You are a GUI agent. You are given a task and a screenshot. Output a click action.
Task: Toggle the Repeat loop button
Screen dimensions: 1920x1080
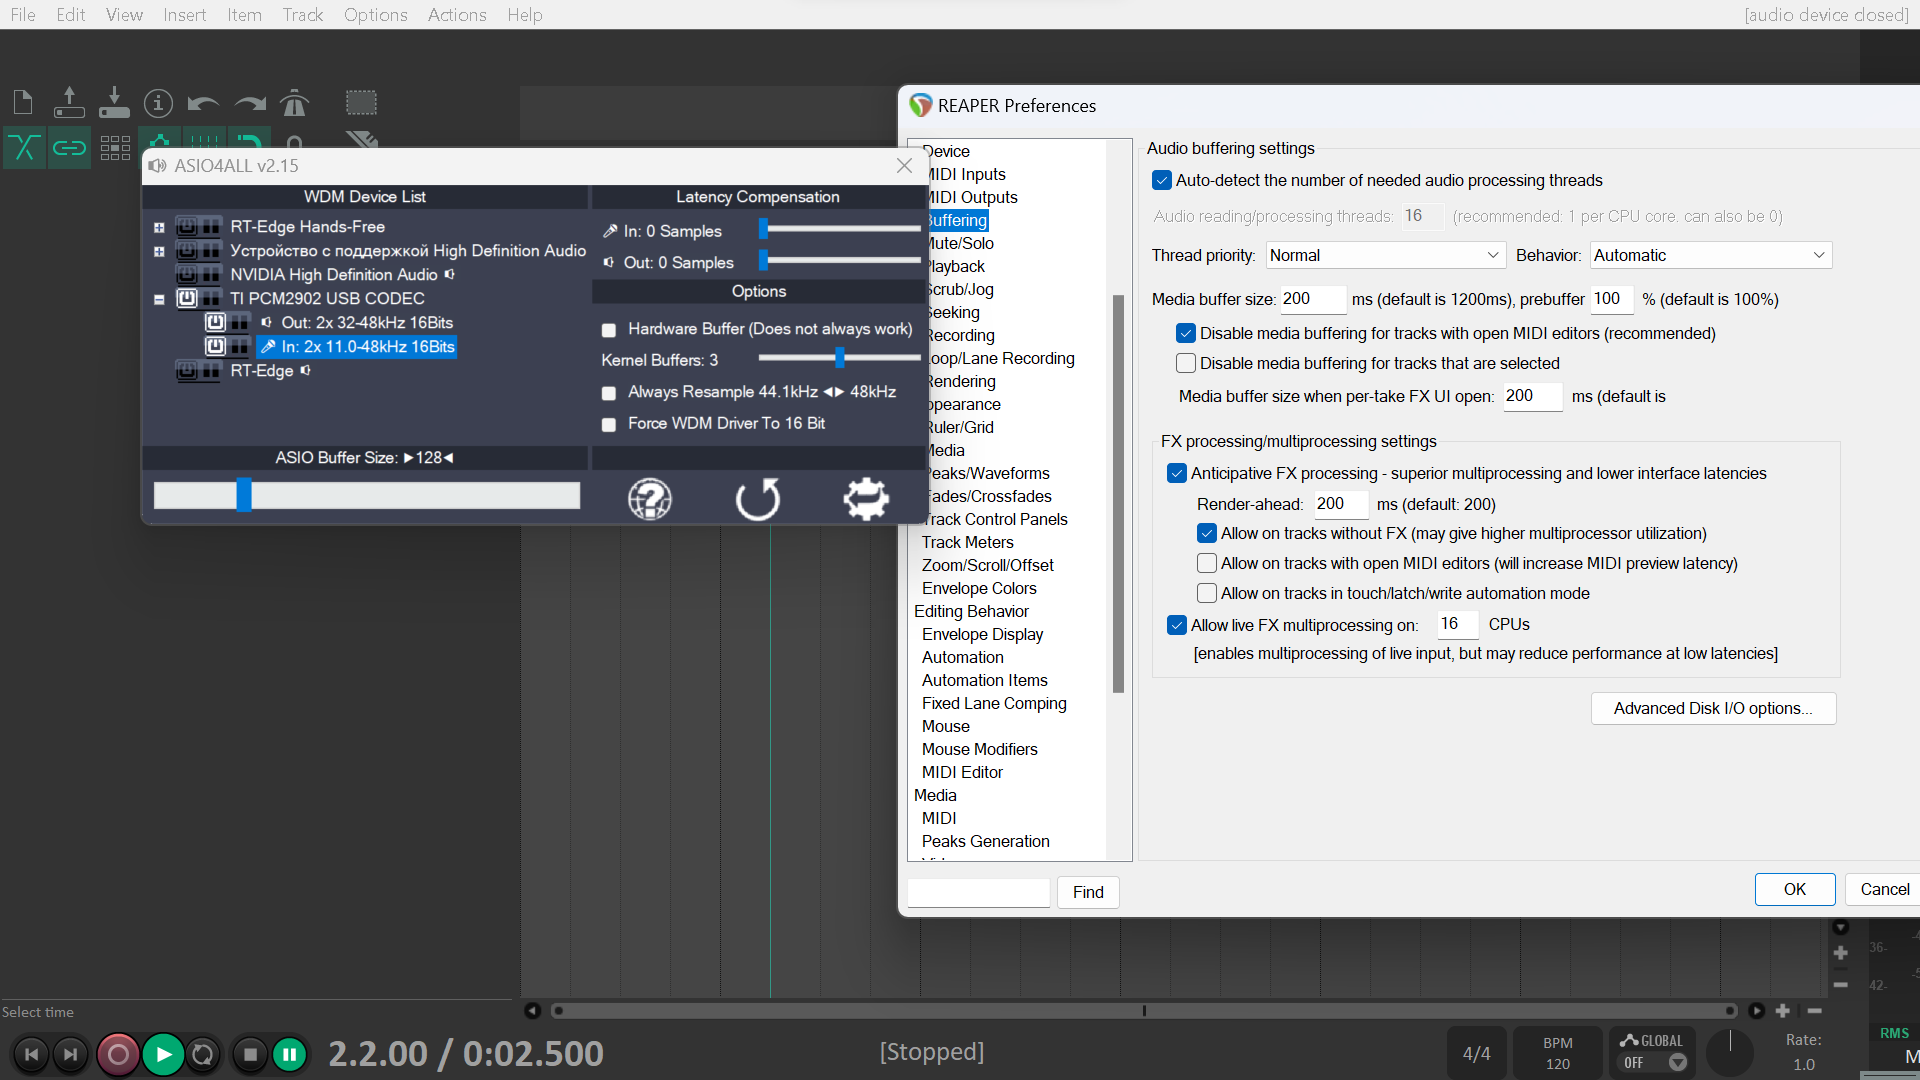pos(203,1054)
